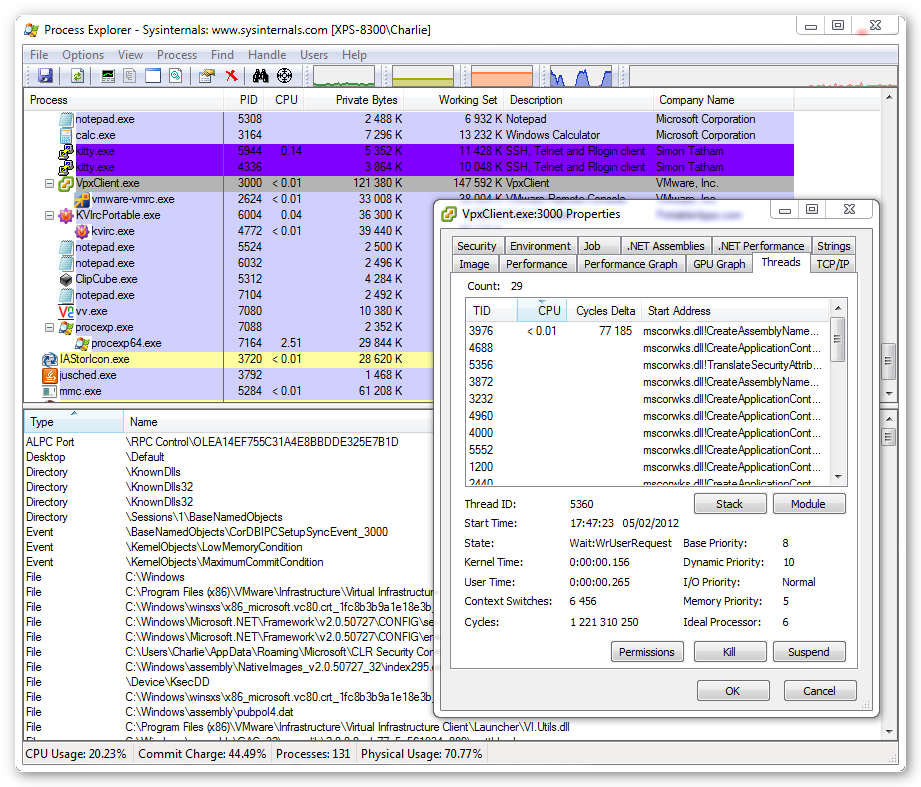Click the Permissions button
Viewport: 921px width, 787px height.
click(647, 652)
